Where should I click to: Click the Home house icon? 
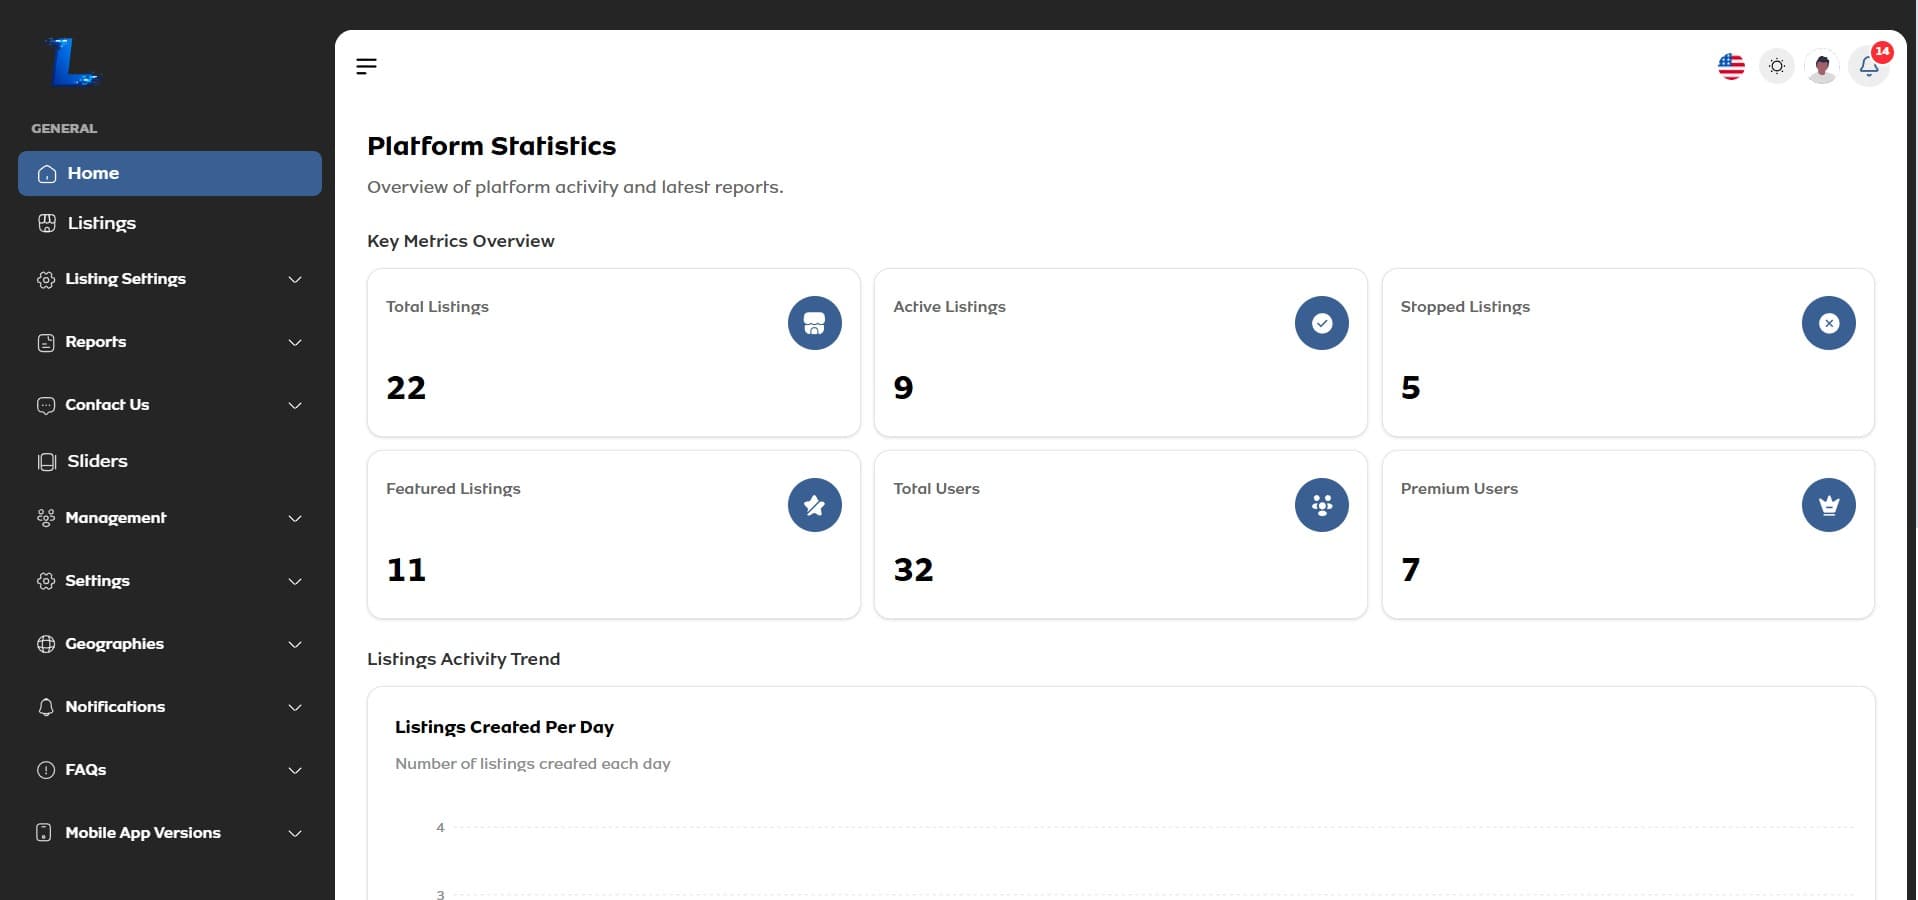(46, 174)
